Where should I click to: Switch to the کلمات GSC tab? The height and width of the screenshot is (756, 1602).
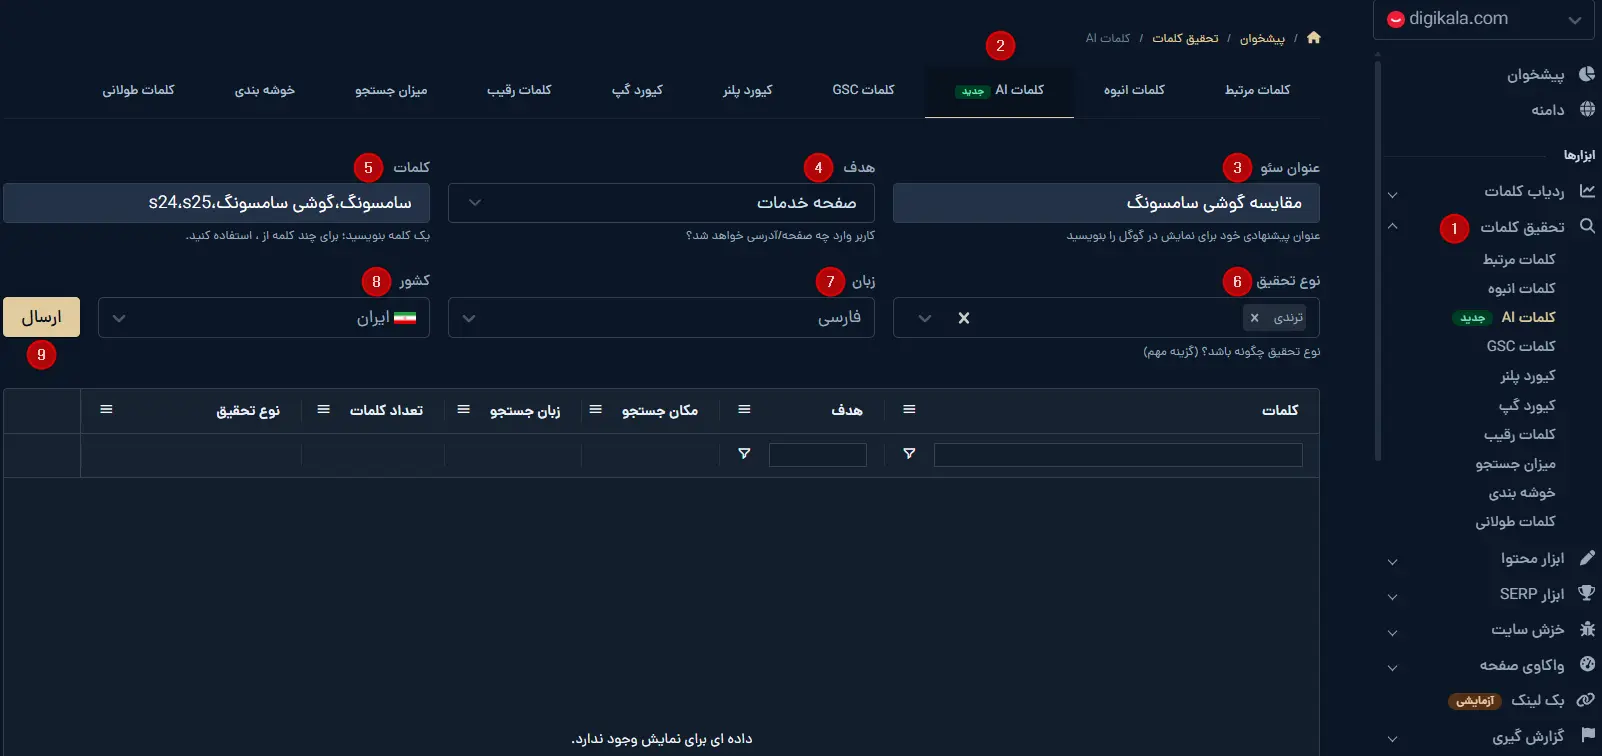(863, 90)
